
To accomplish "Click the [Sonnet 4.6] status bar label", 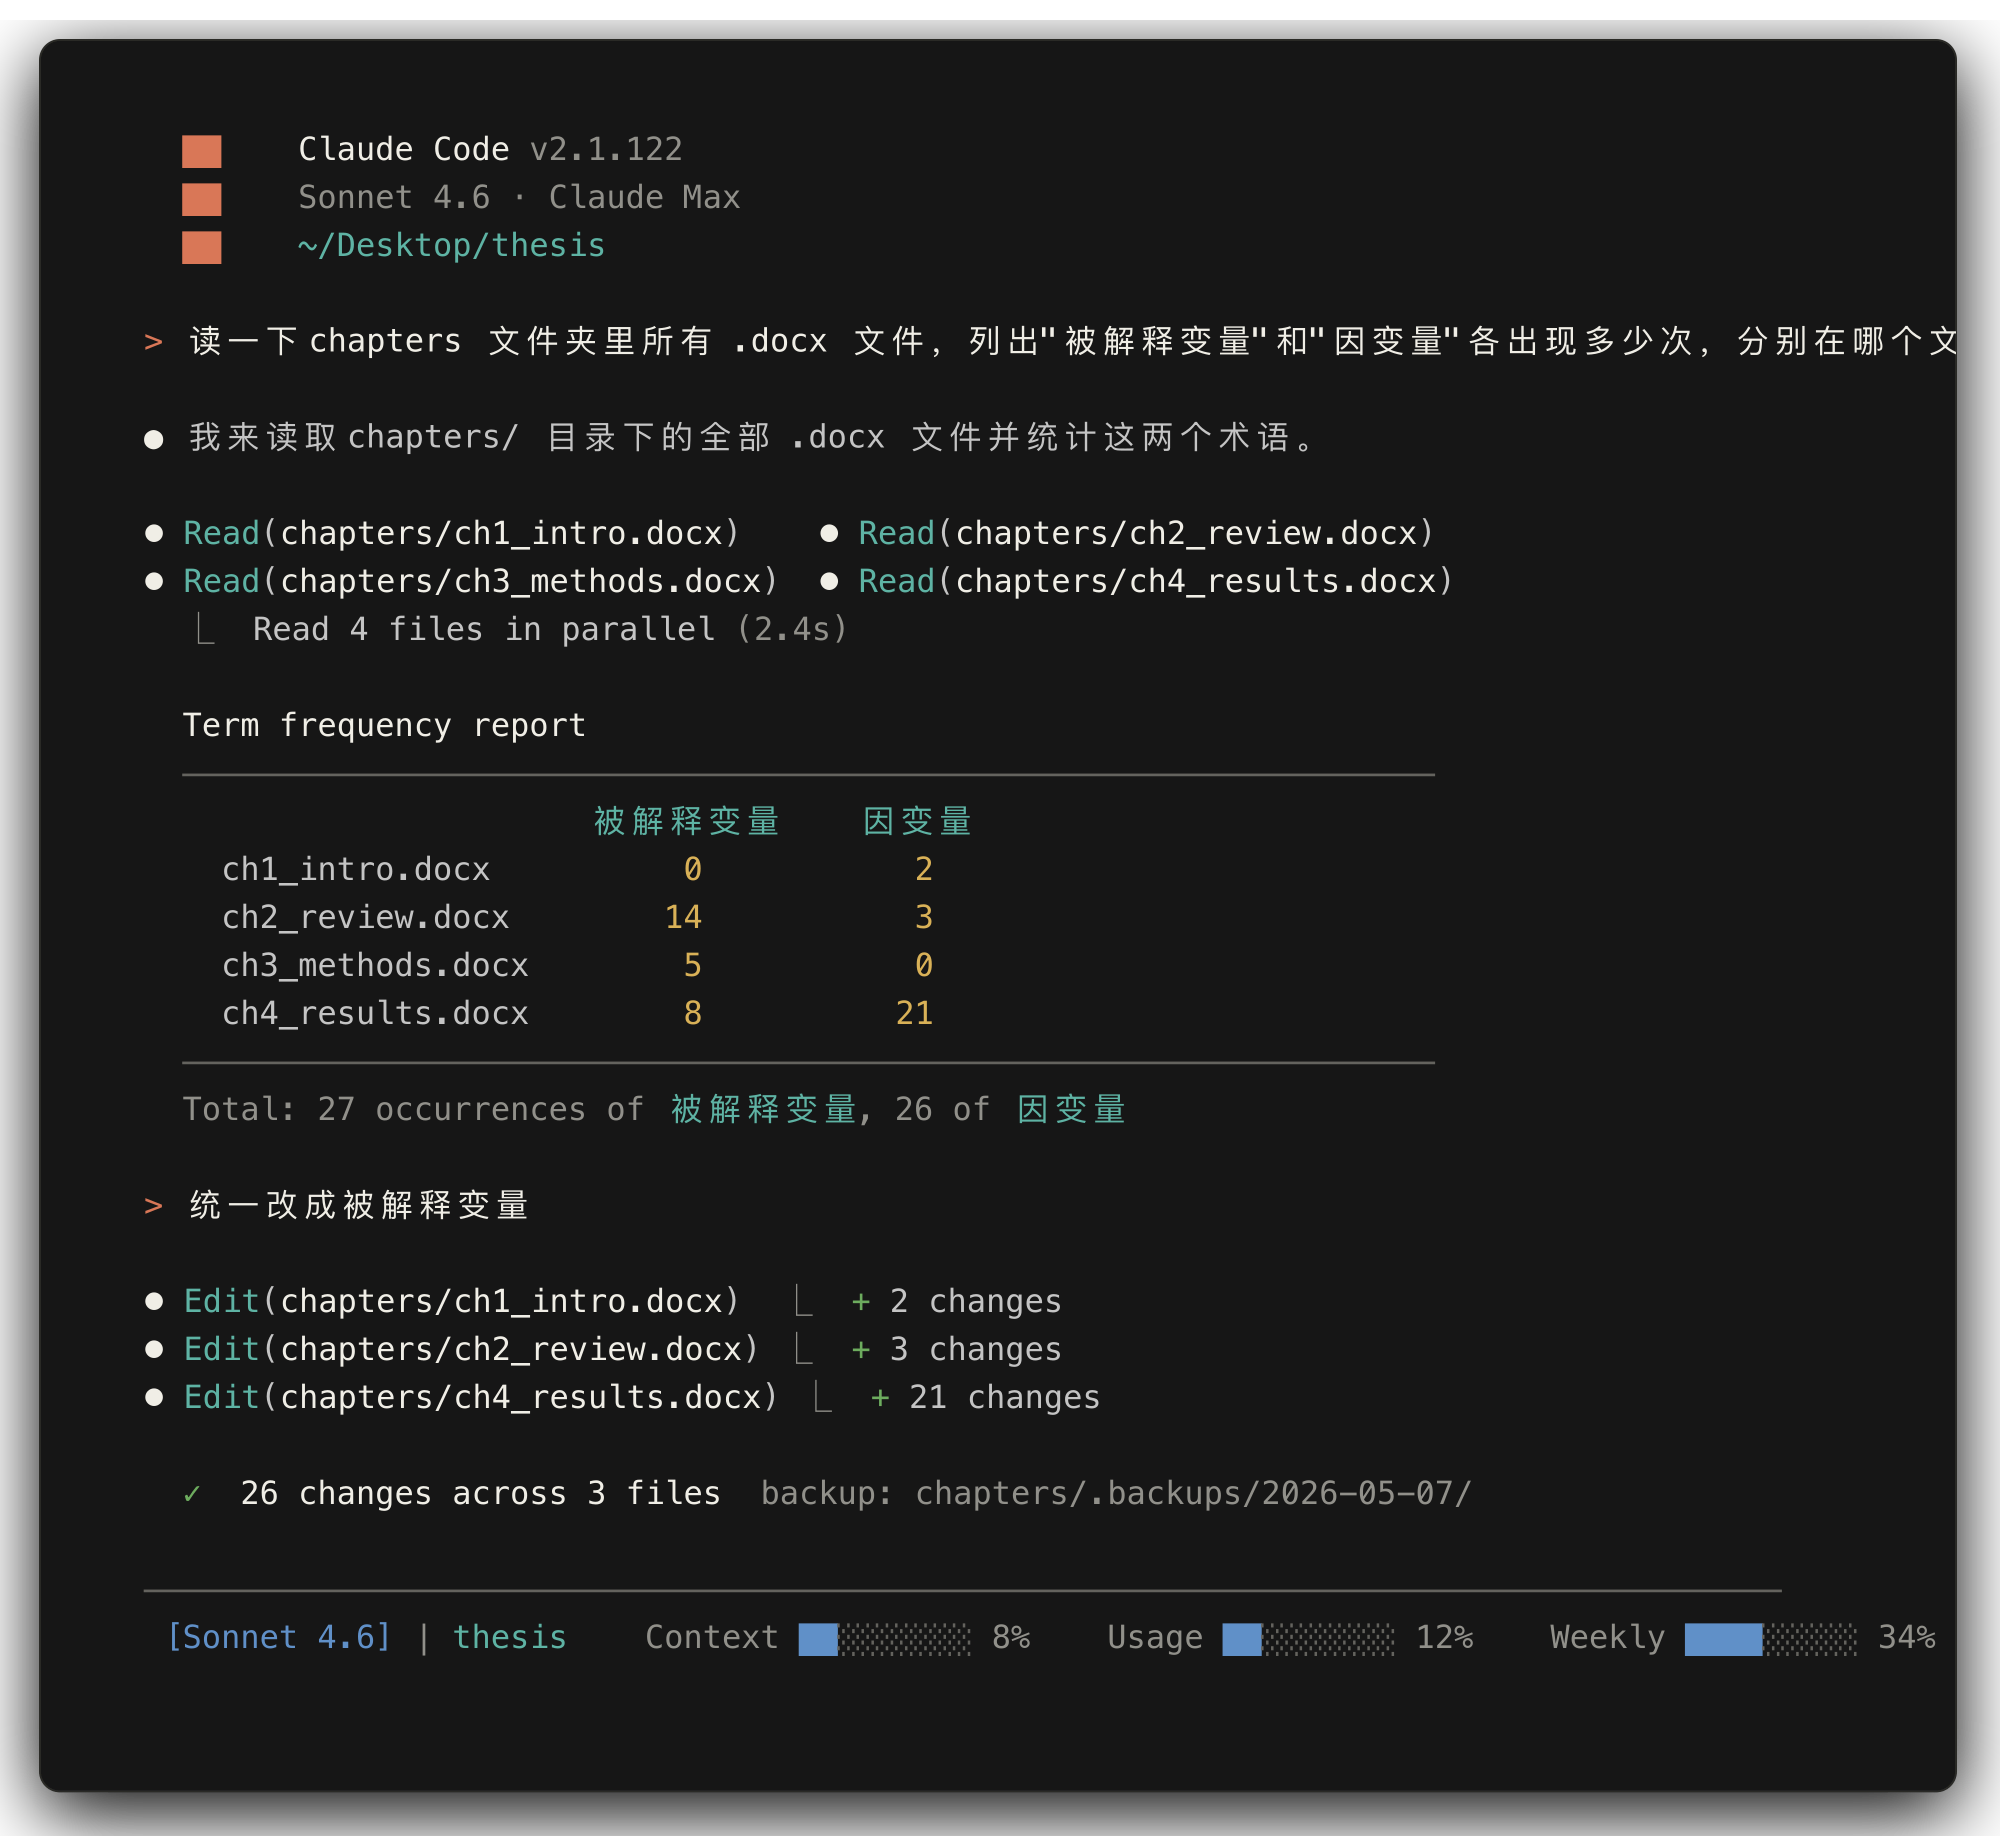I will [279, 1638].
